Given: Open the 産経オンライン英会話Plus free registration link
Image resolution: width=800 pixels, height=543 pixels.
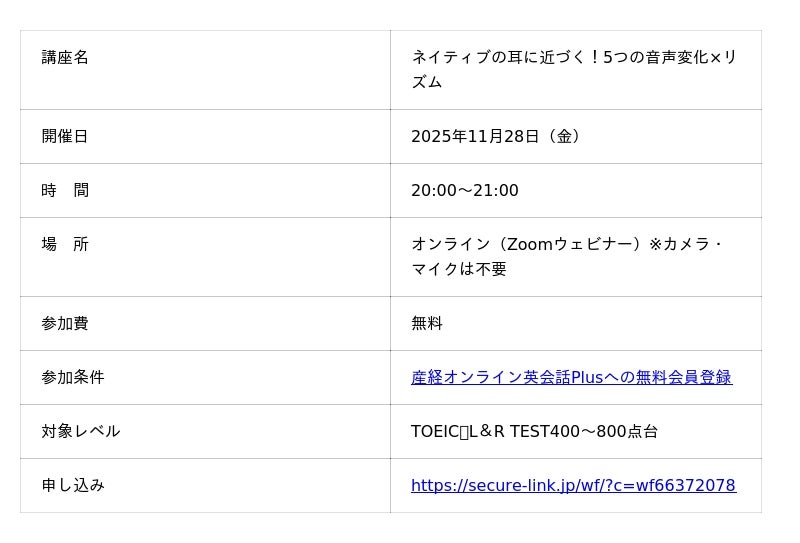Looking at the screenshot, I should click(571, 377).
